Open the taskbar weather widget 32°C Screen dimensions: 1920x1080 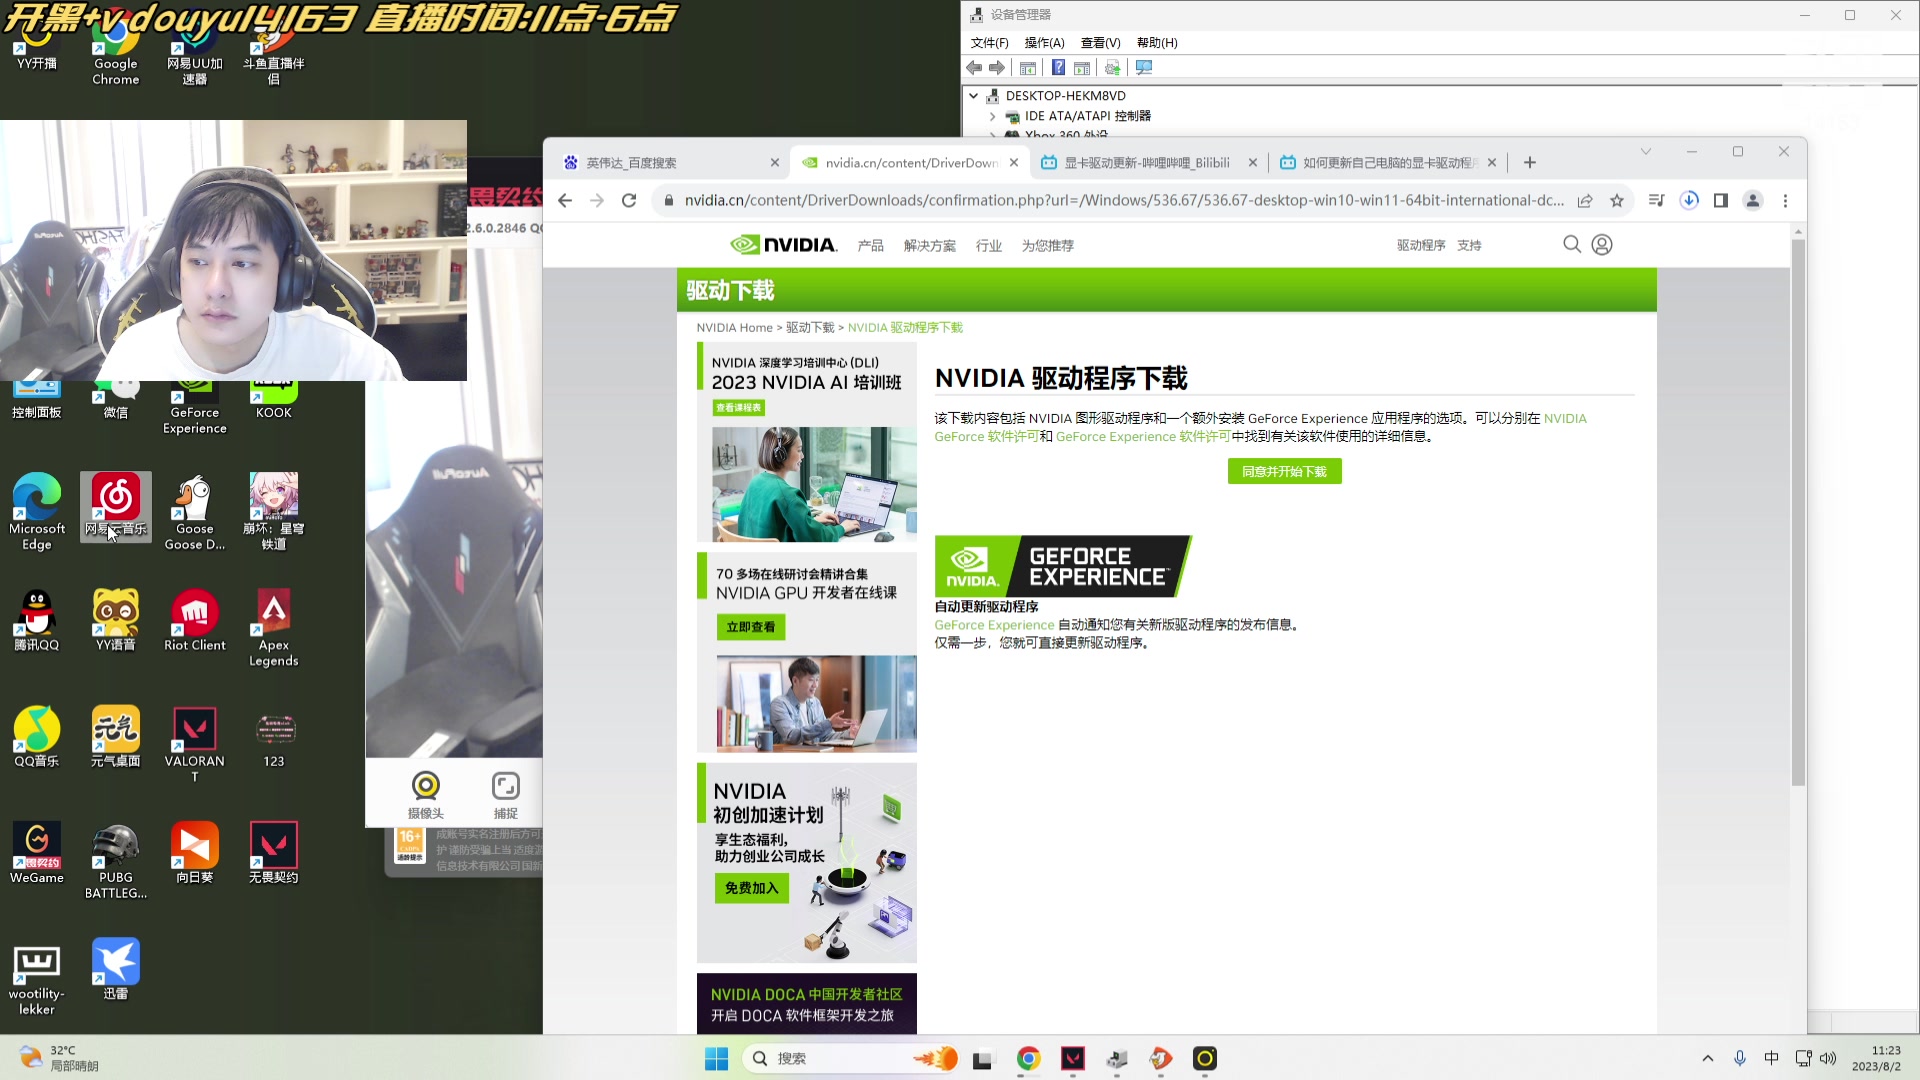[60, 1058]
